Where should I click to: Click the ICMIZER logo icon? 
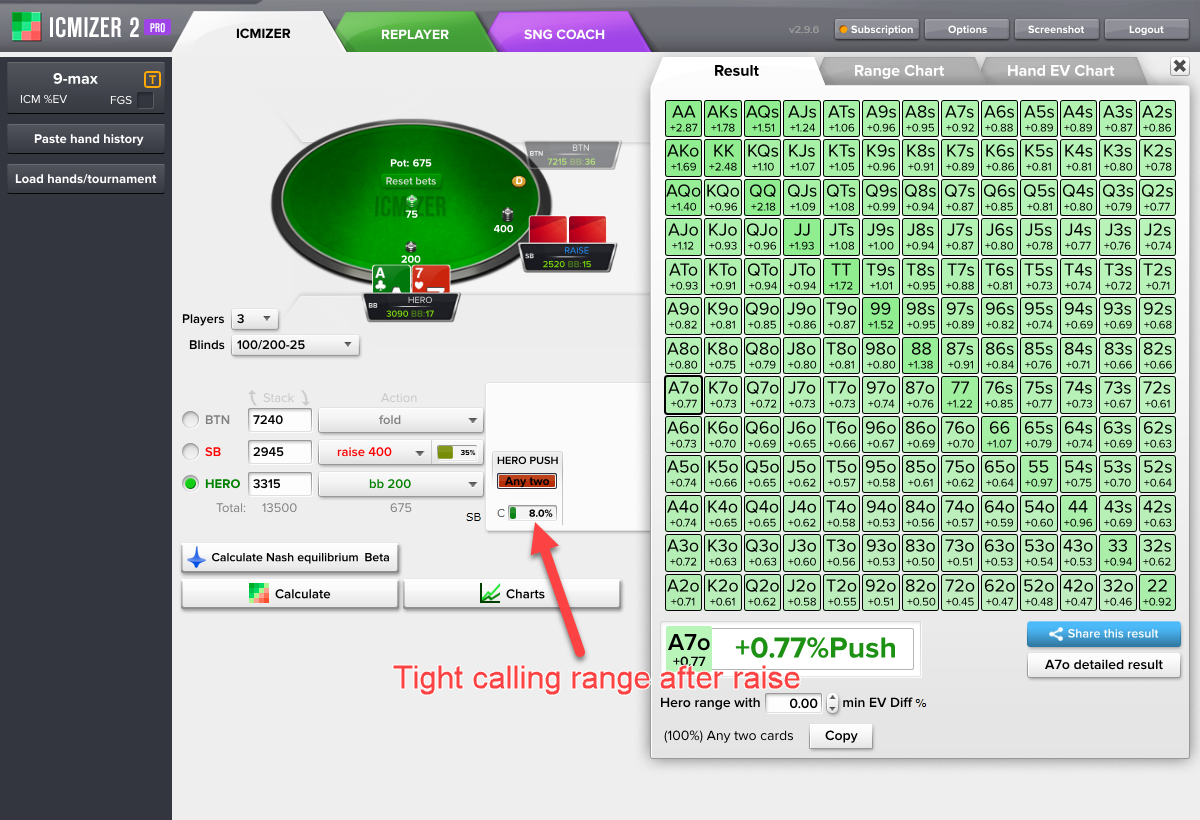click(x=25, y=27)
